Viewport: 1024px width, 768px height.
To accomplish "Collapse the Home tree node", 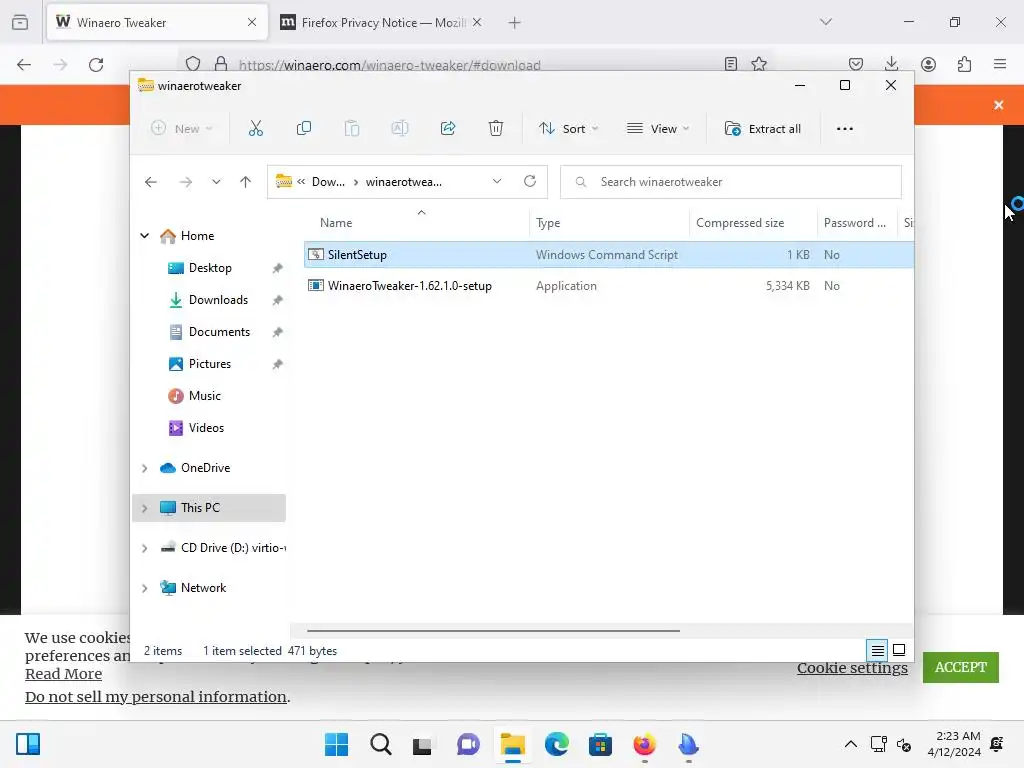I will coord(144,236).
